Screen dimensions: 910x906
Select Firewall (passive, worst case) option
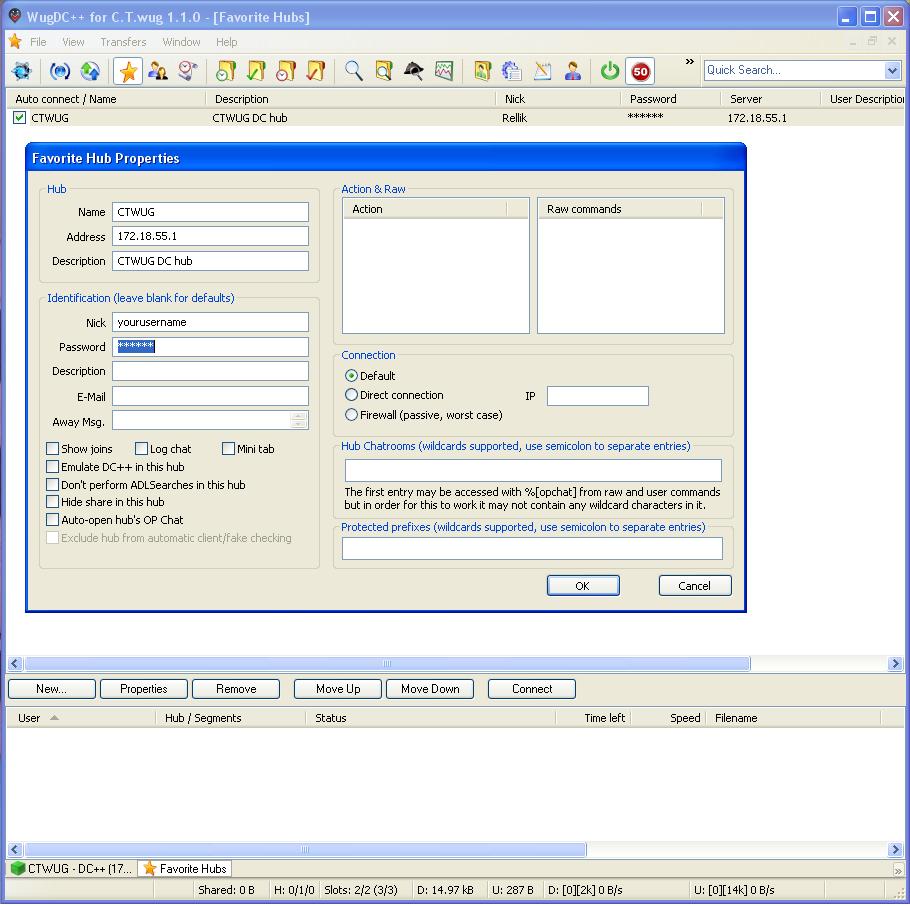[x=351, y=414]
